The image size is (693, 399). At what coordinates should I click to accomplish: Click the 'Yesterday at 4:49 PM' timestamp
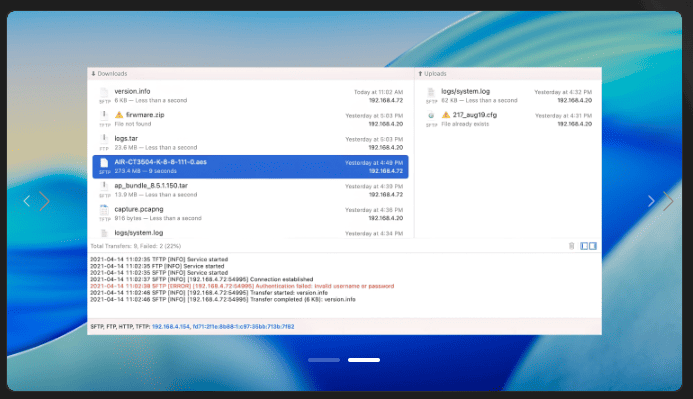374,163
